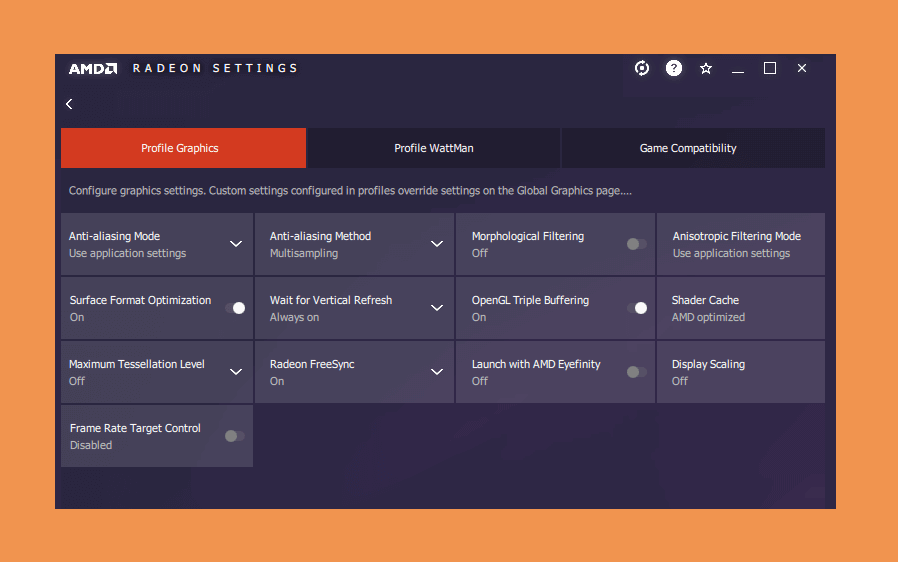Go back using the left arrow
Viewport: 898px width, 562px height.
[x=69, y=104]
